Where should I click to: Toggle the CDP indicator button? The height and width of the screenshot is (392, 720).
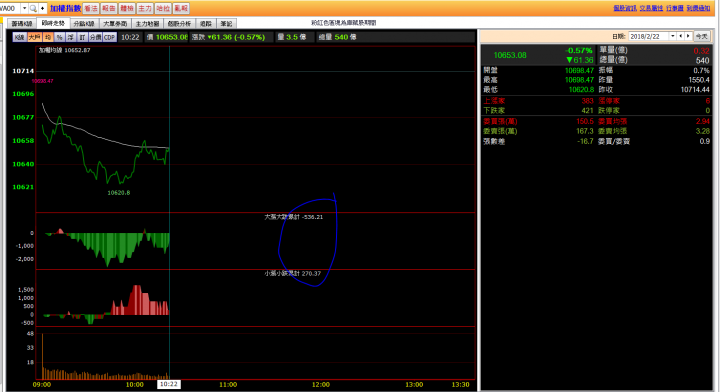109,37
